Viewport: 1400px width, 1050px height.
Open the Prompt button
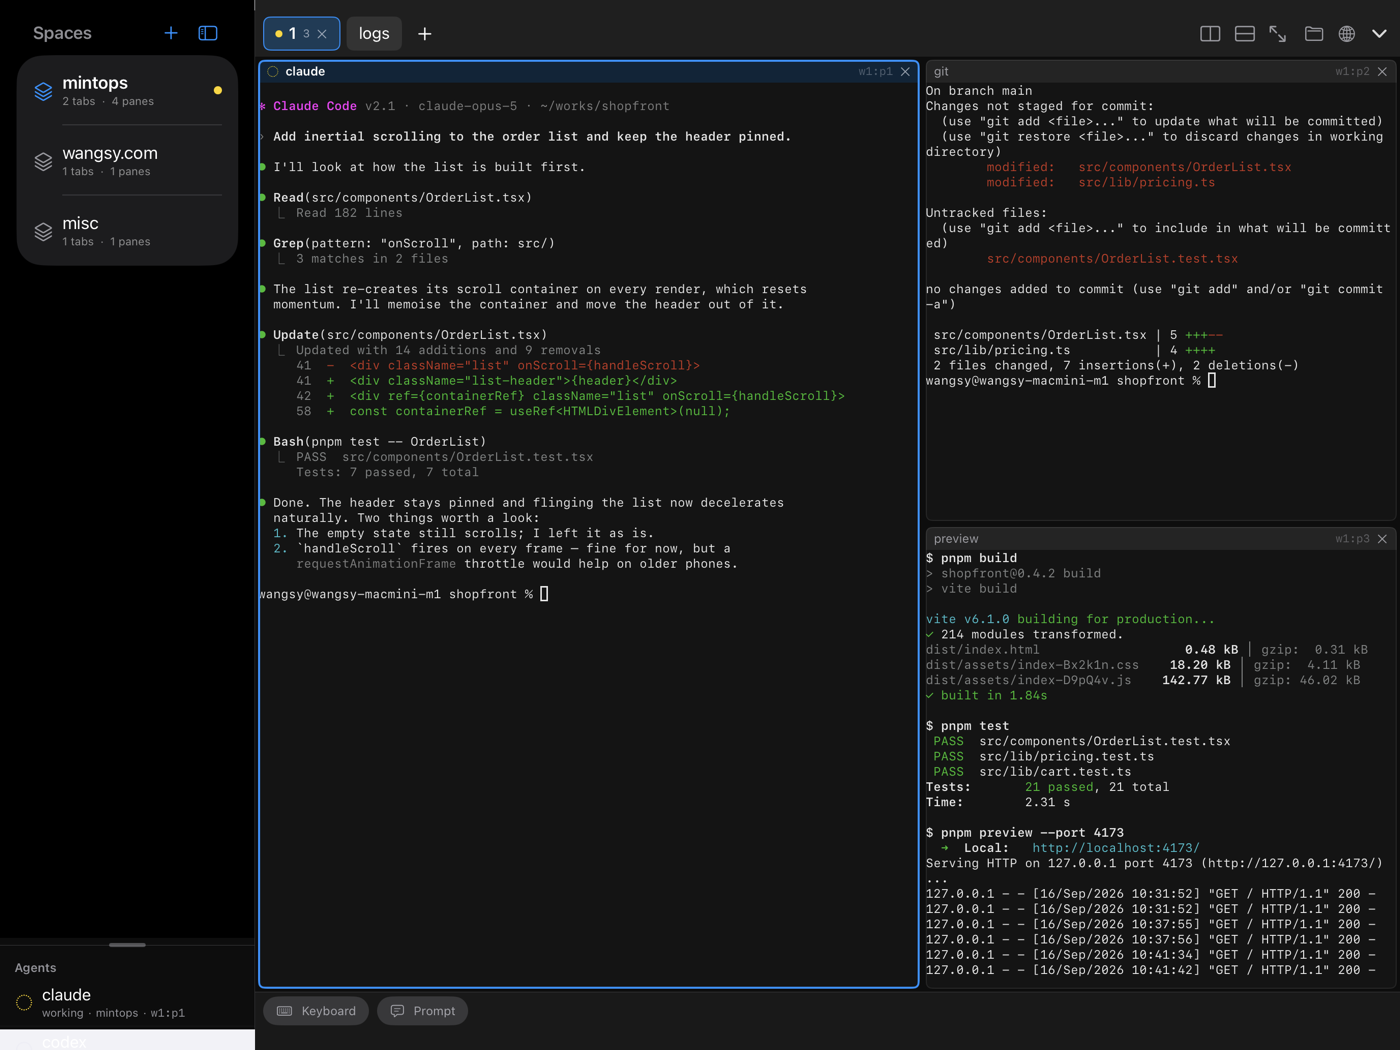pos(422,1011)
